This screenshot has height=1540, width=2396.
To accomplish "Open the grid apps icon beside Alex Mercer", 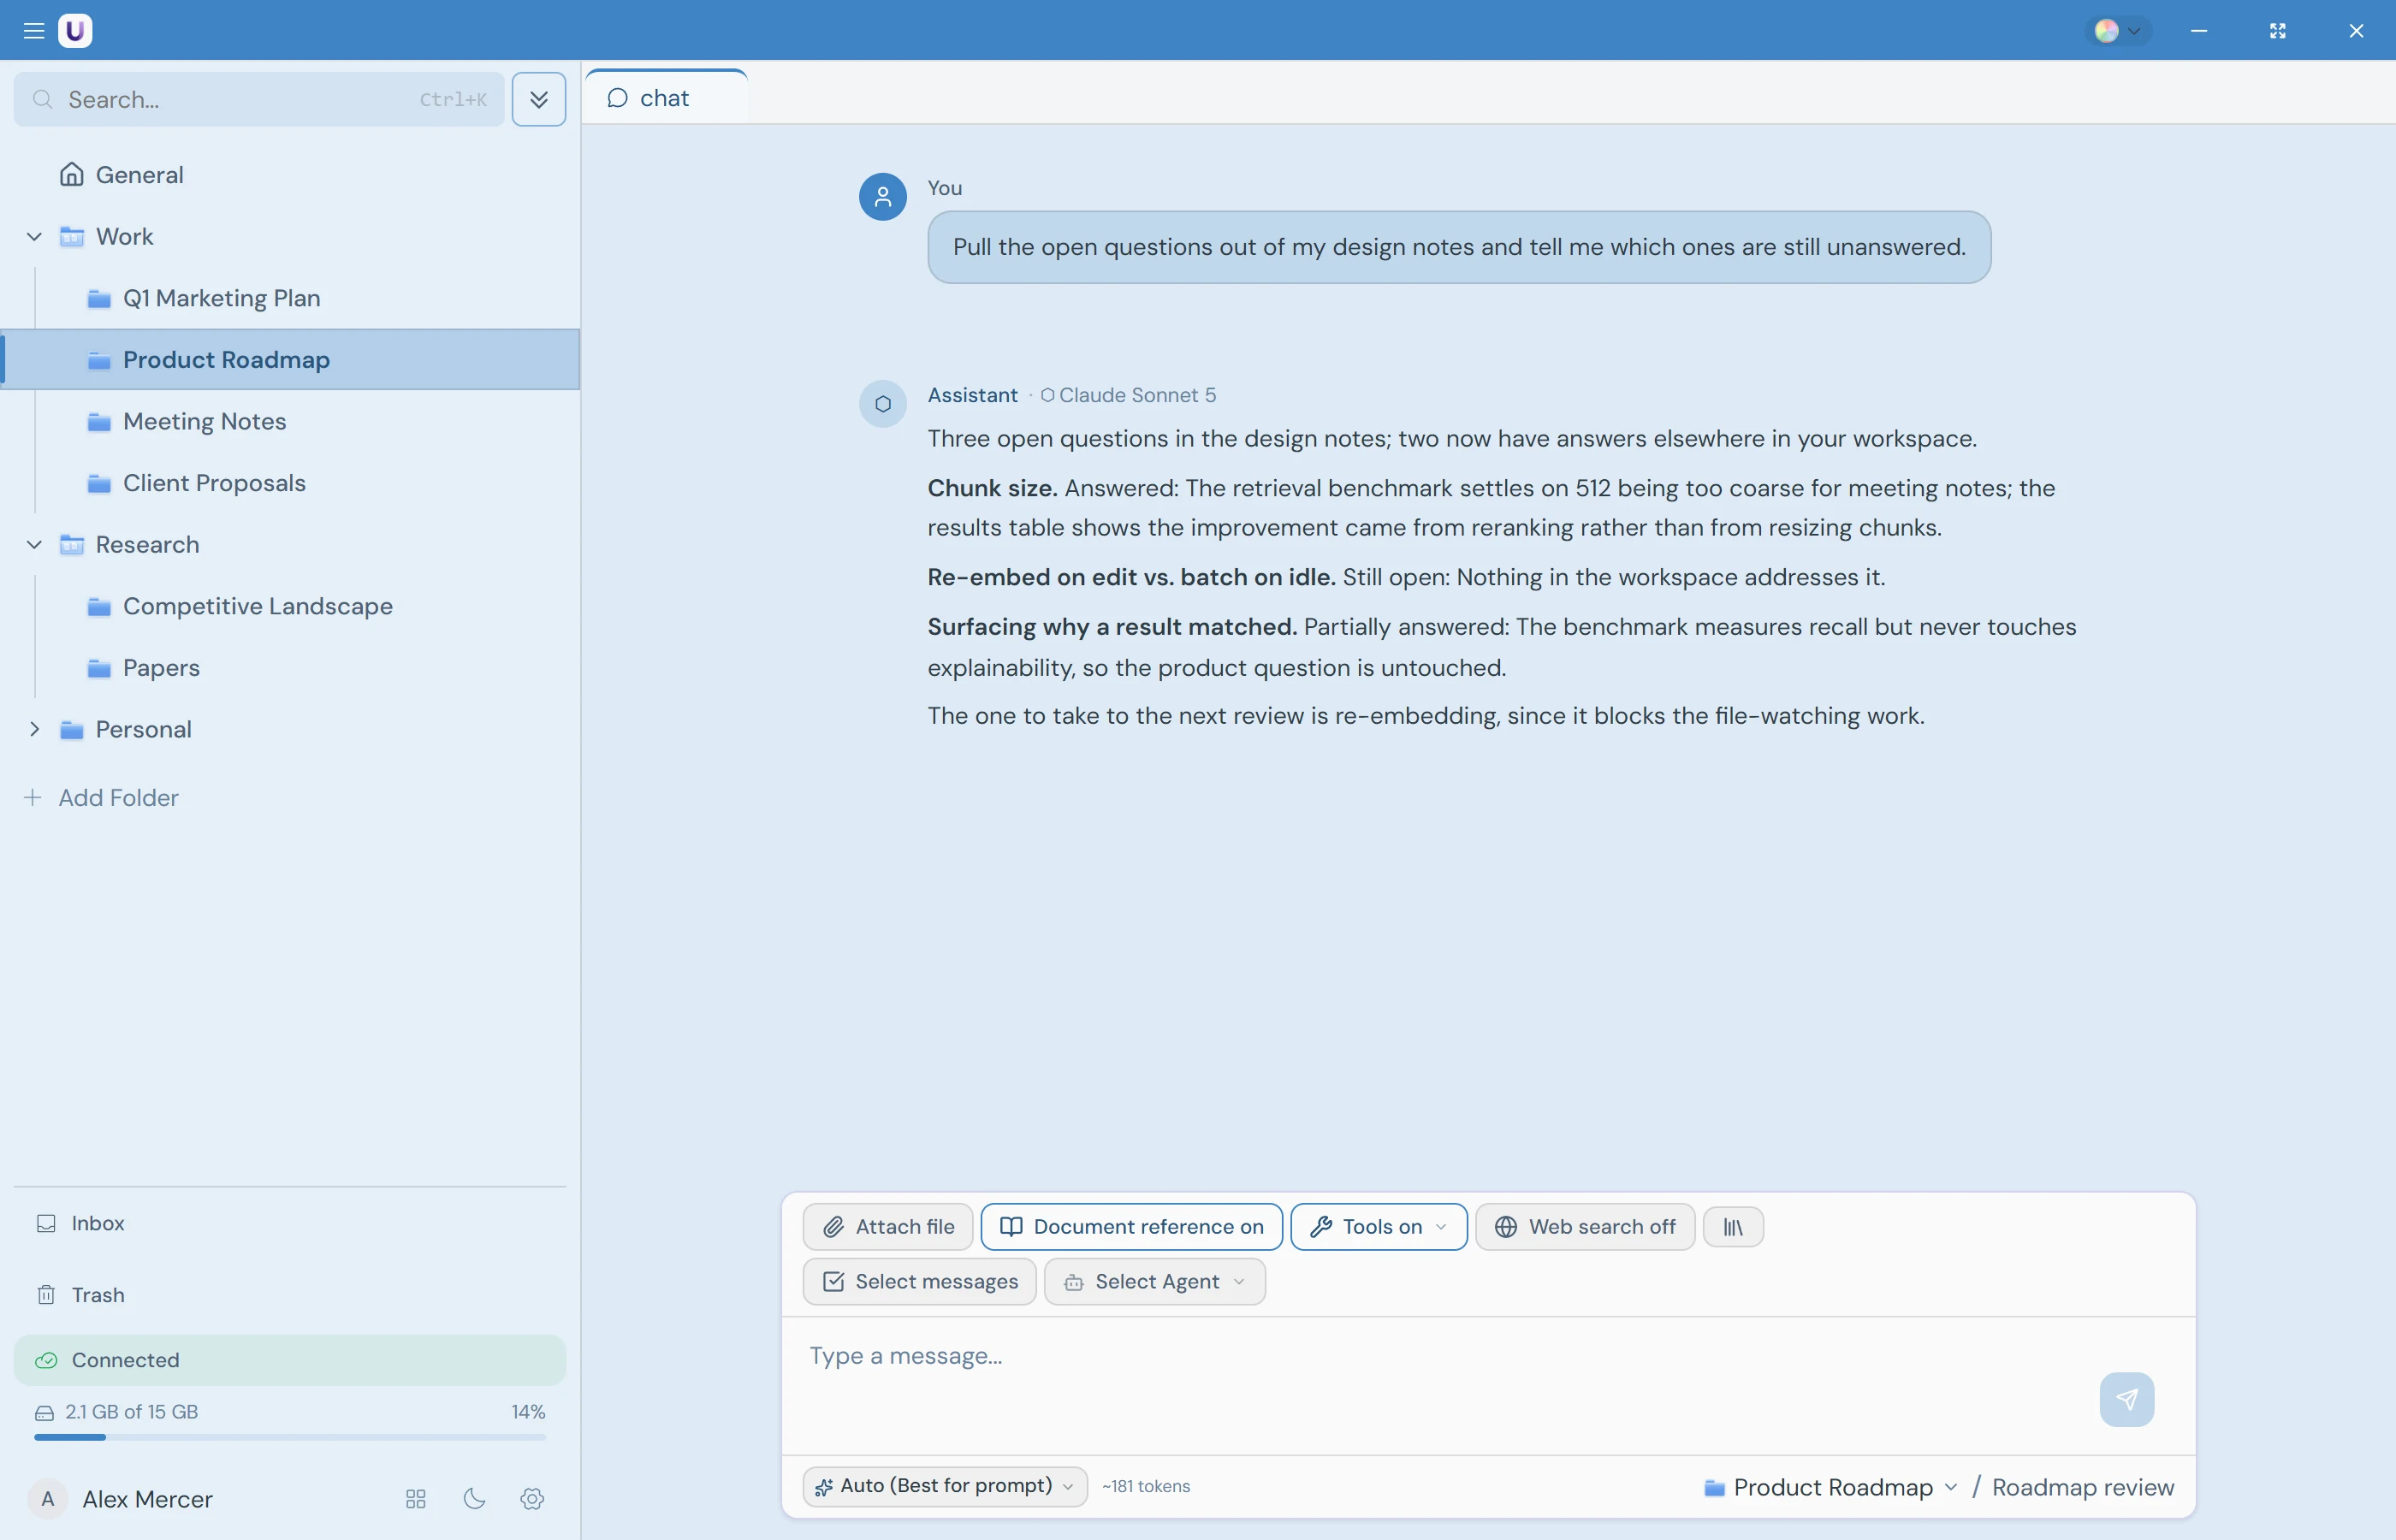I will tap(416, 1500).
